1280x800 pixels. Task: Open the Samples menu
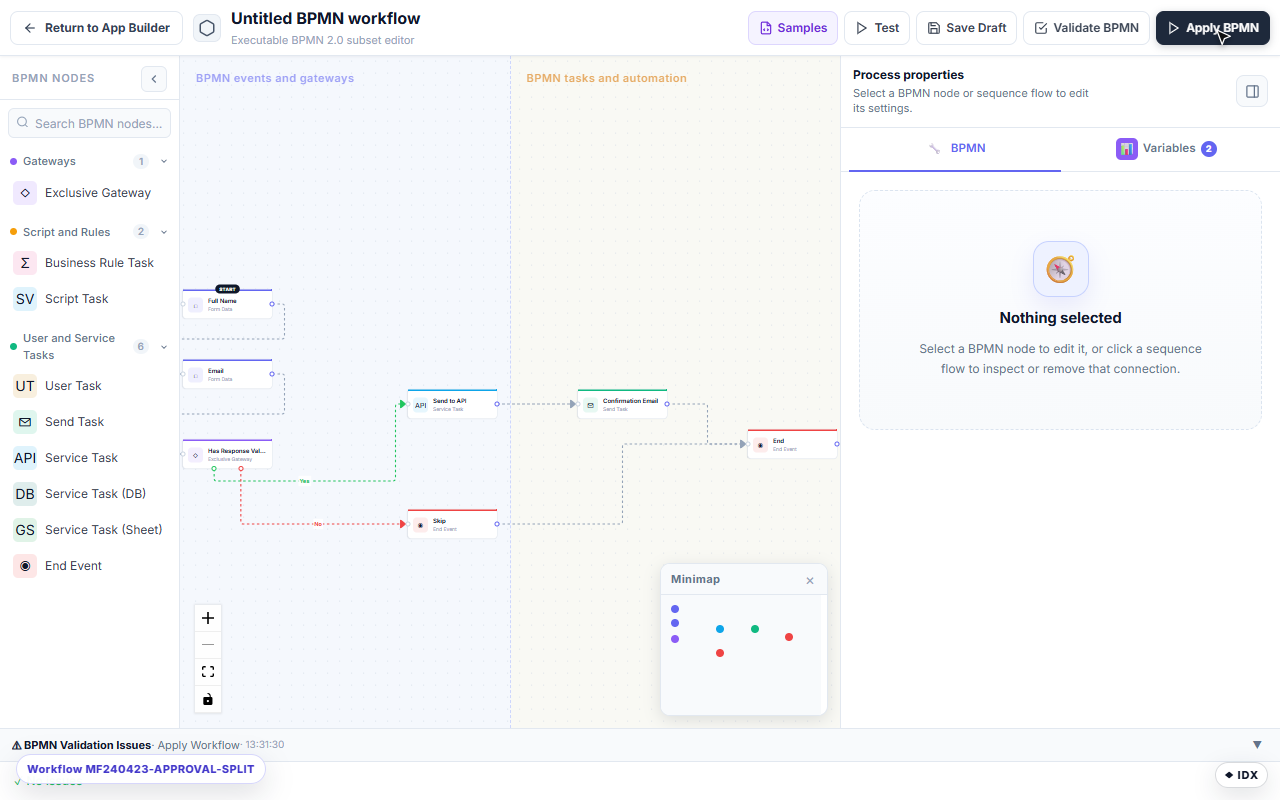(x=793, y=28)
